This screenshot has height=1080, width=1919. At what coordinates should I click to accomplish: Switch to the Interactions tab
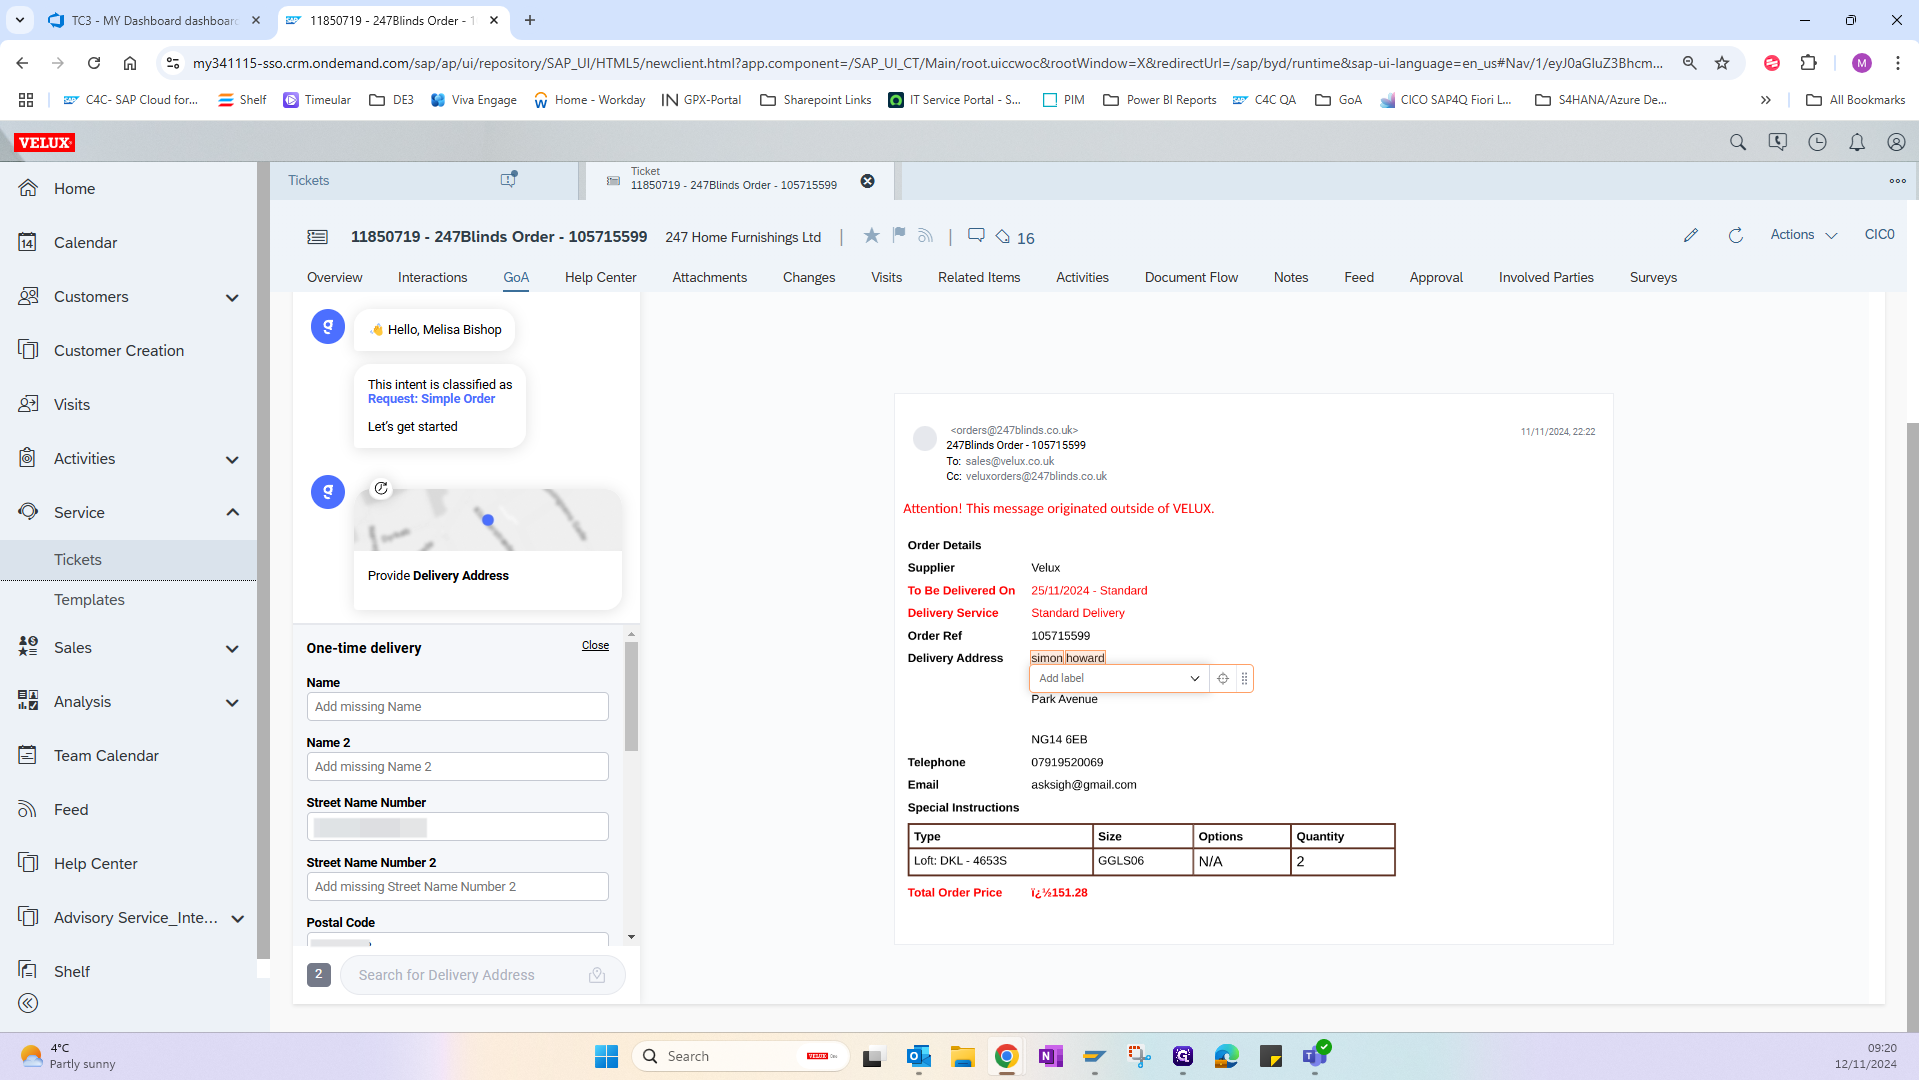(432, 277)
